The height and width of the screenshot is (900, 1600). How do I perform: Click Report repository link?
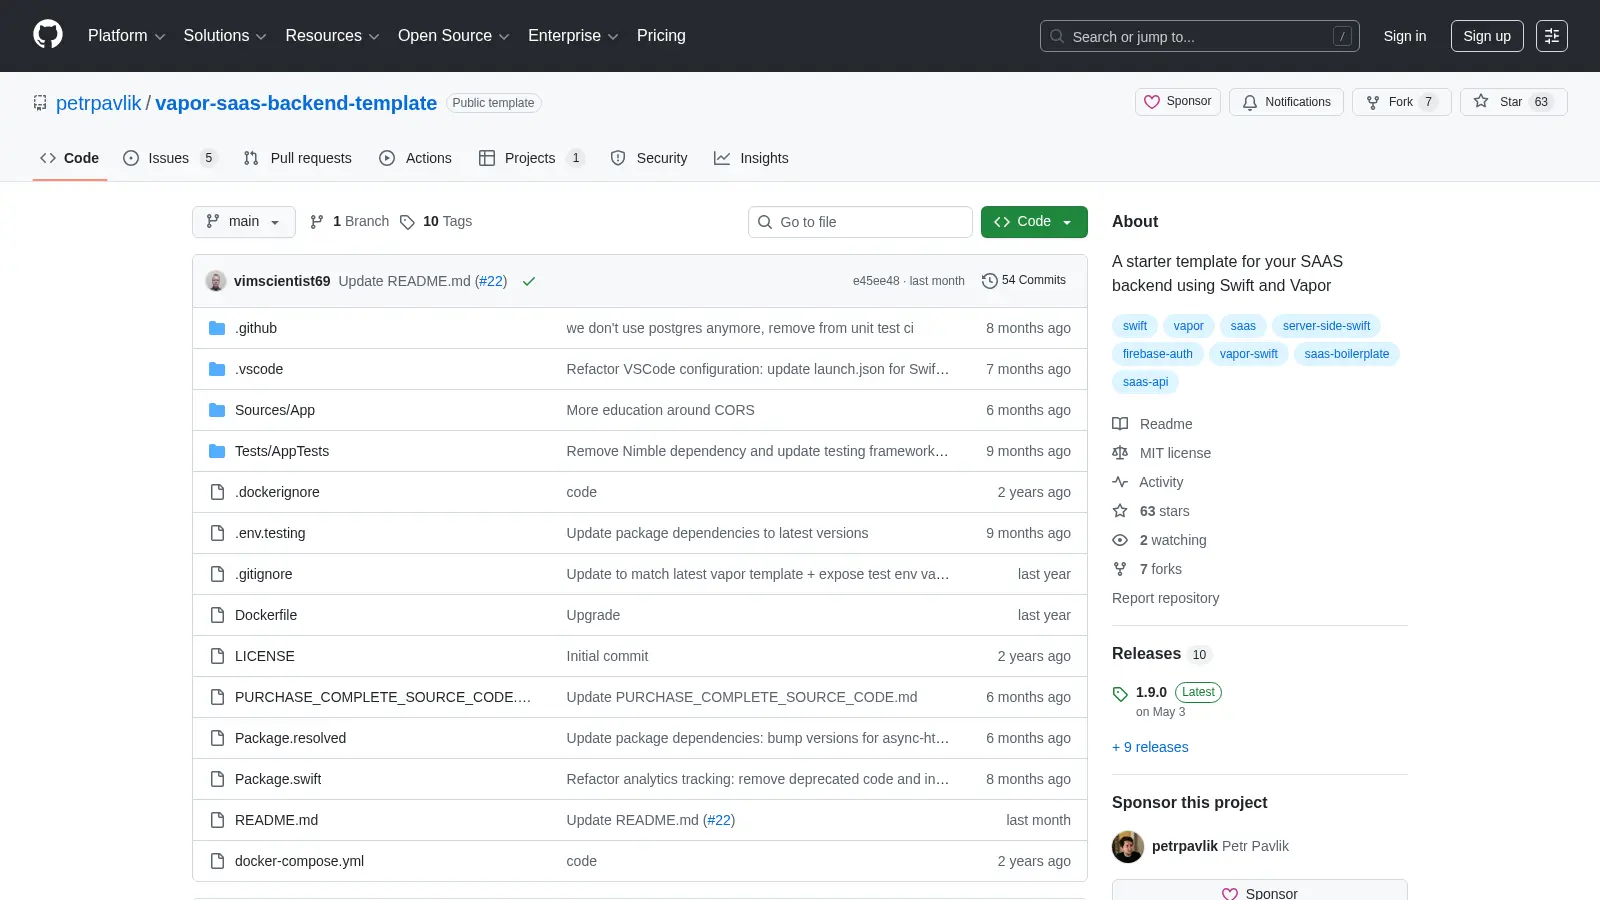coord(1165,598)
